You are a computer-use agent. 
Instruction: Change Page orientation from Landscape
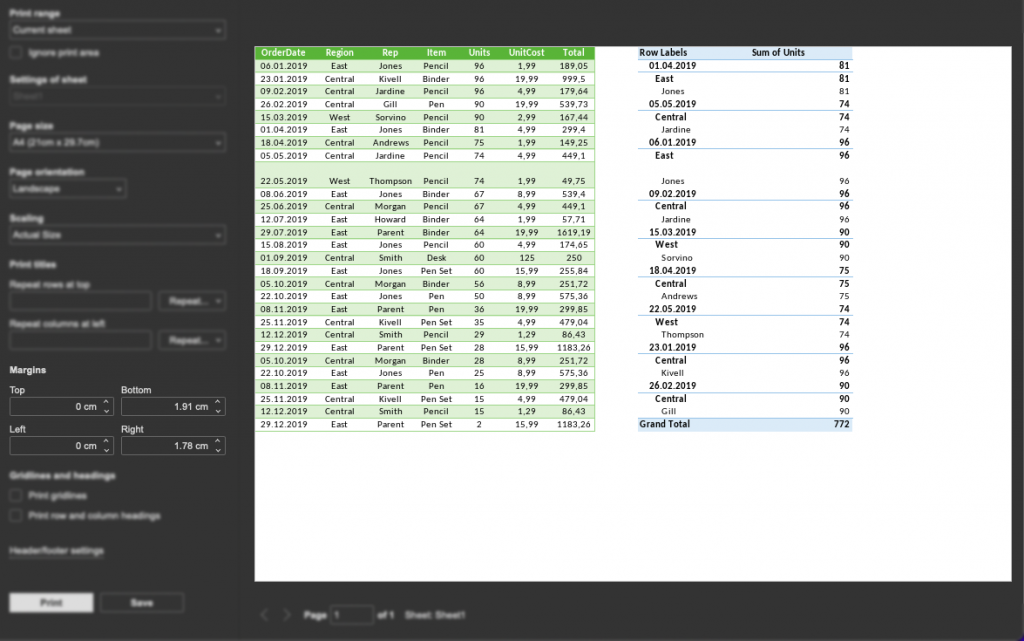point(65,188)
